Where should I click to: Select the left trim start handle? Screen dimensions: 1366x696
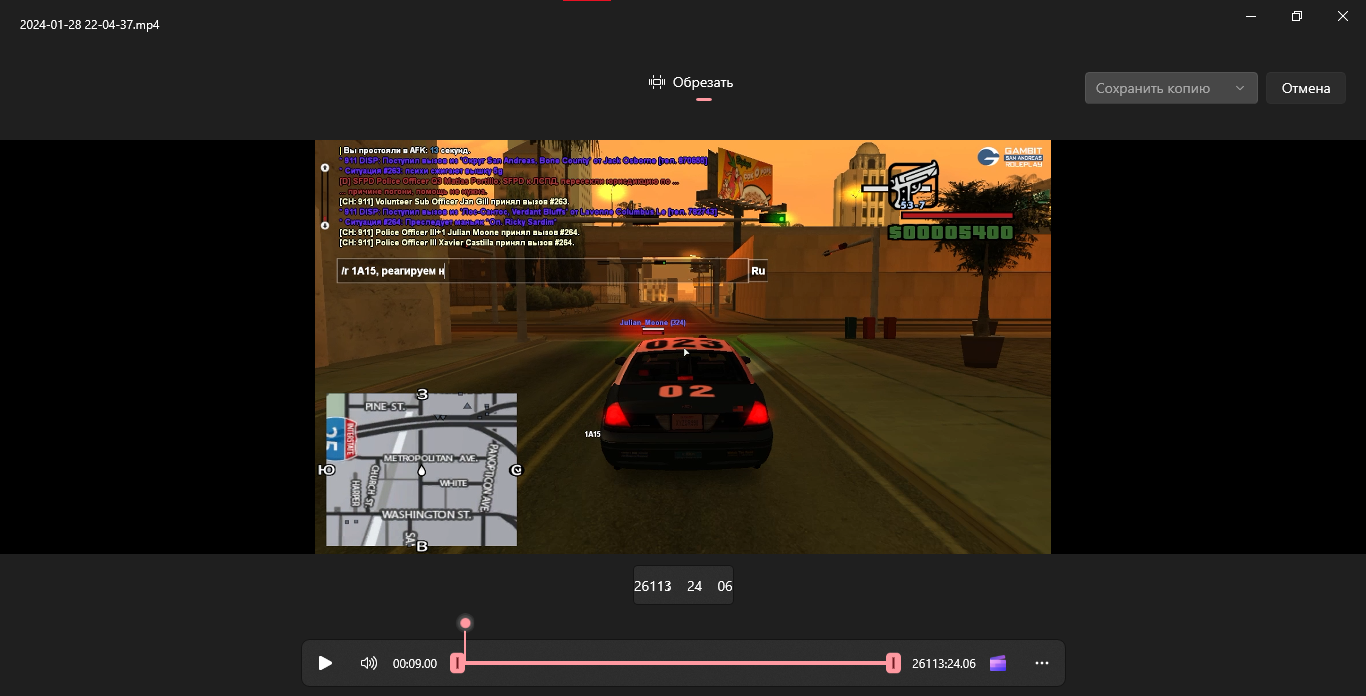tap(457, 663)
